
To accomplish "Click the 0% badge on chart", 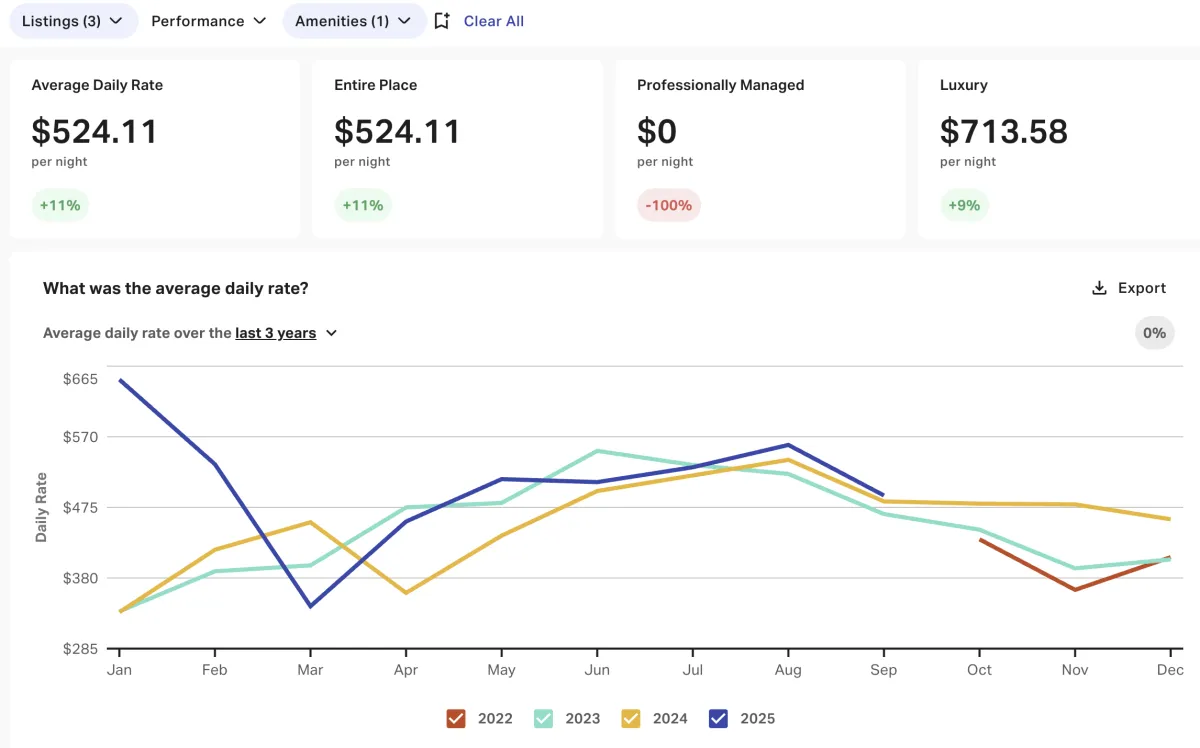I will click(1154, 333).
